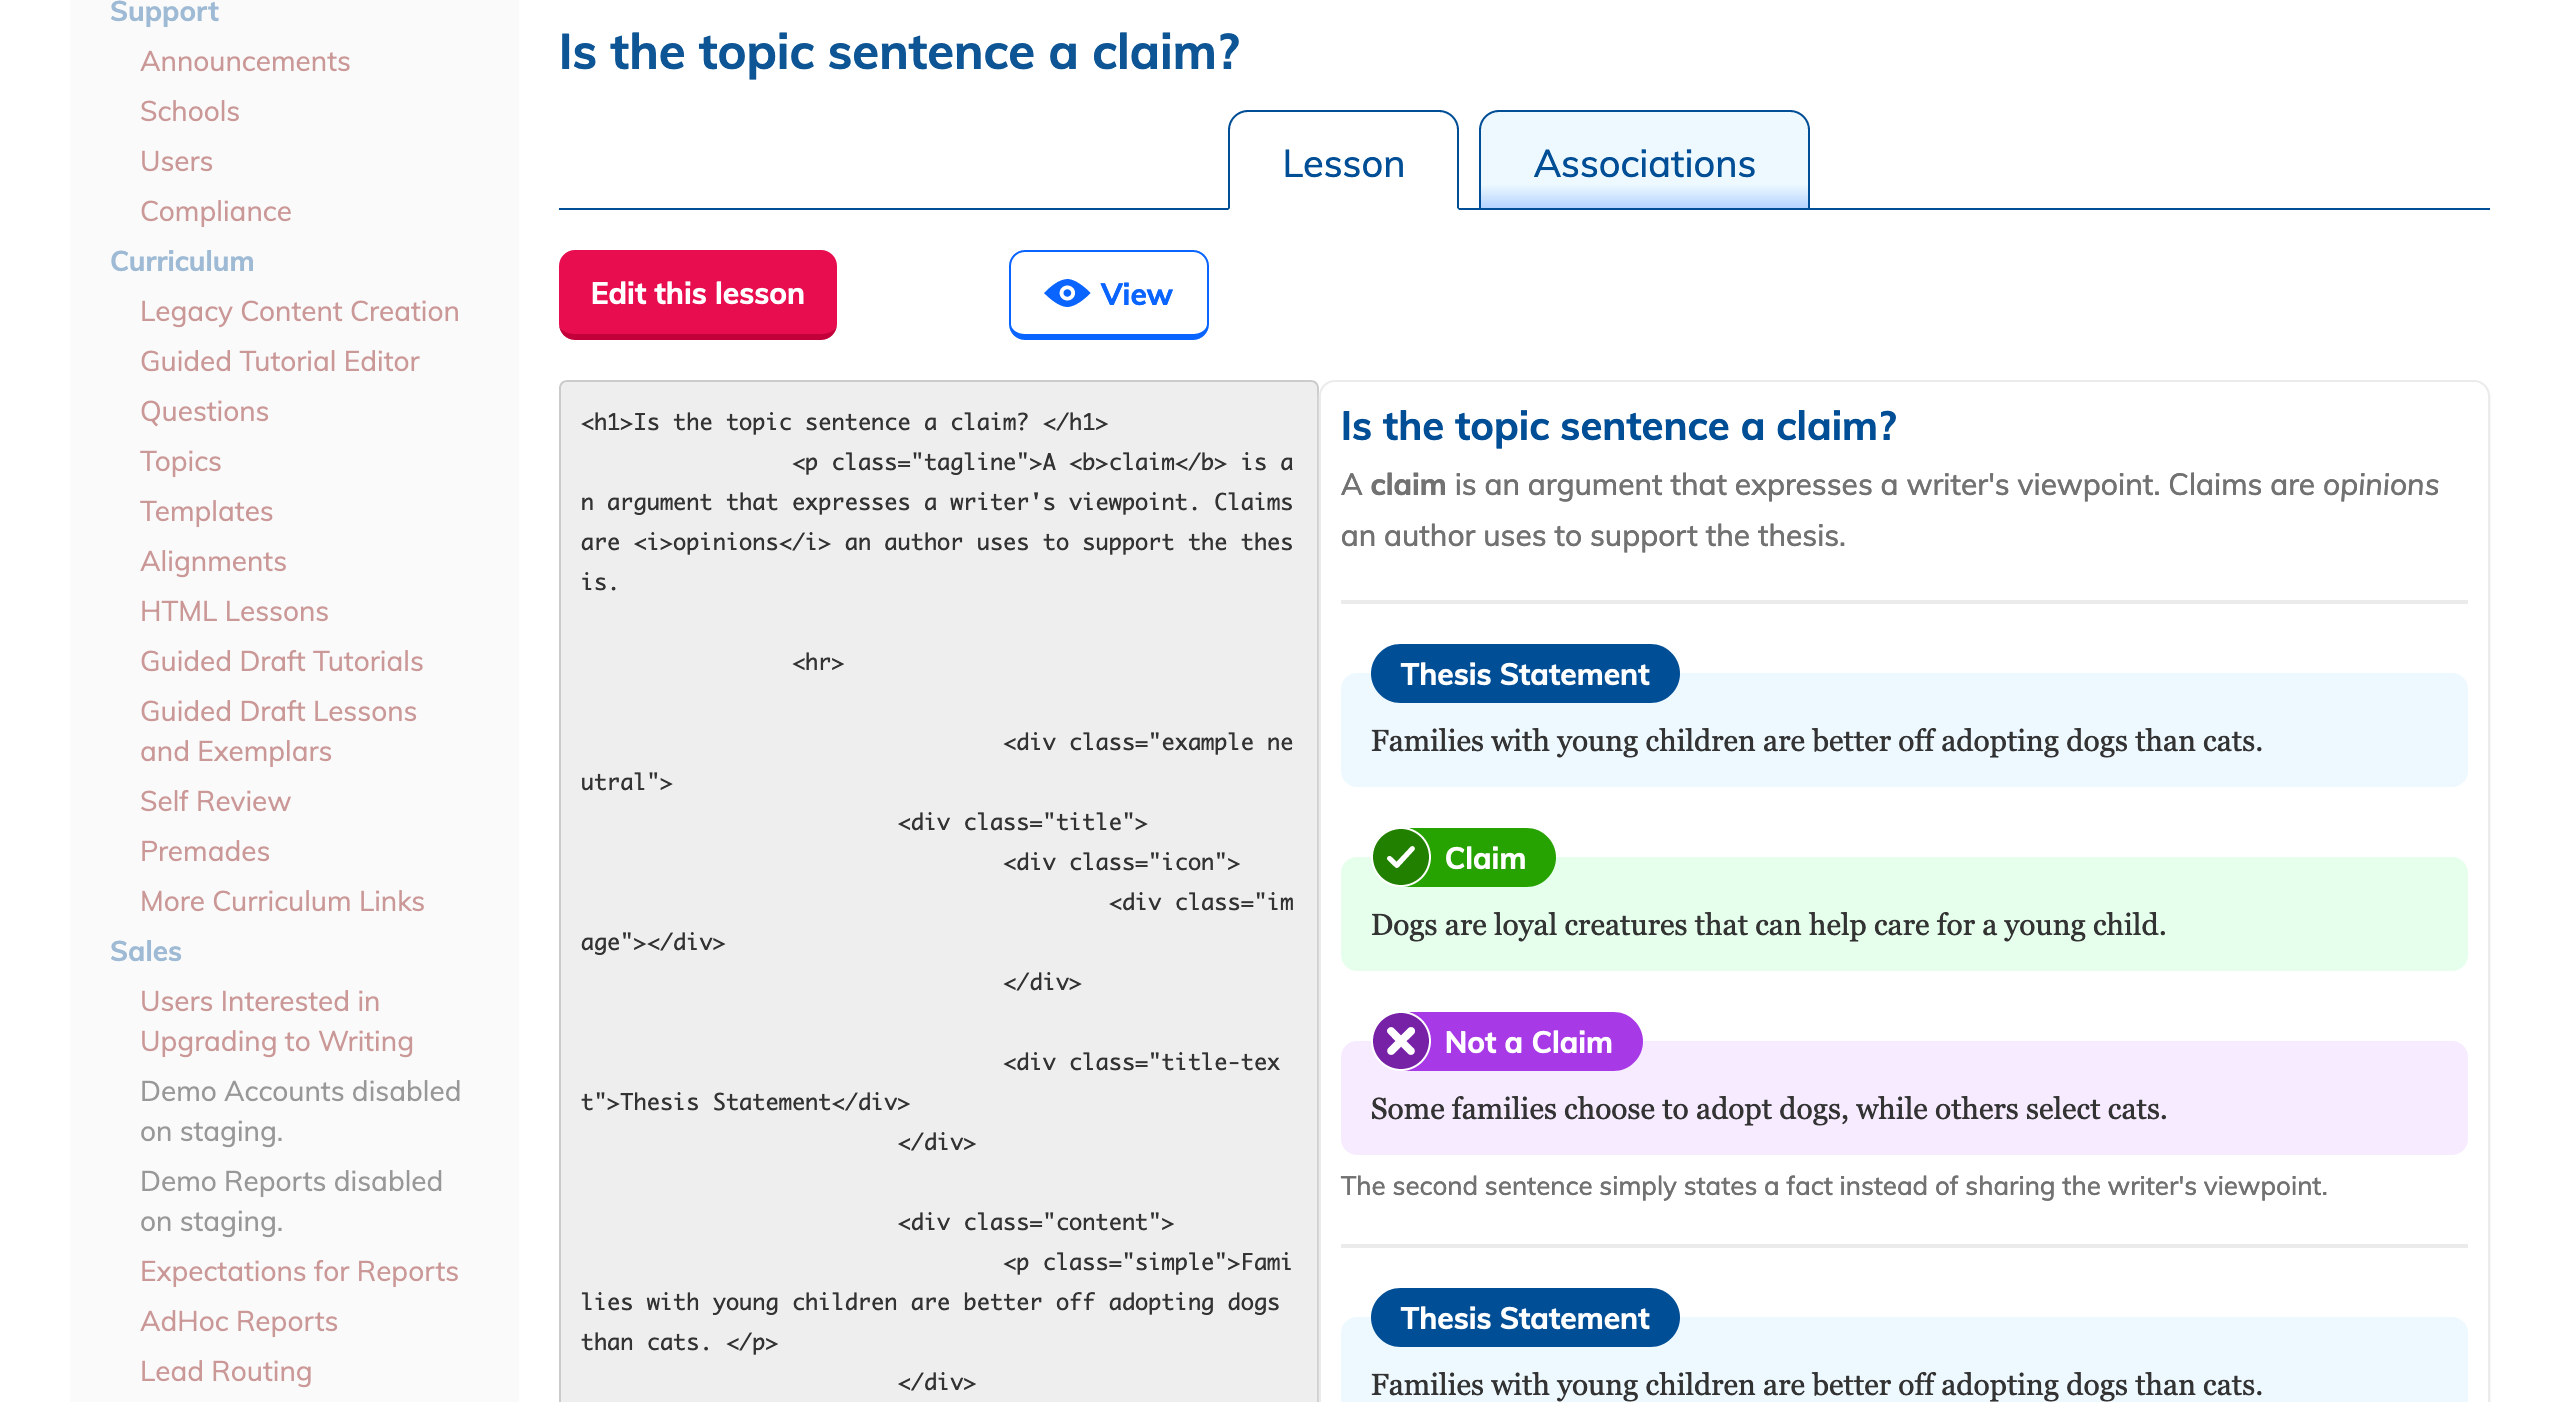Click the purple X Not a Claim icon
Screen dimensions: 2560x1402
[1400, 1042]
